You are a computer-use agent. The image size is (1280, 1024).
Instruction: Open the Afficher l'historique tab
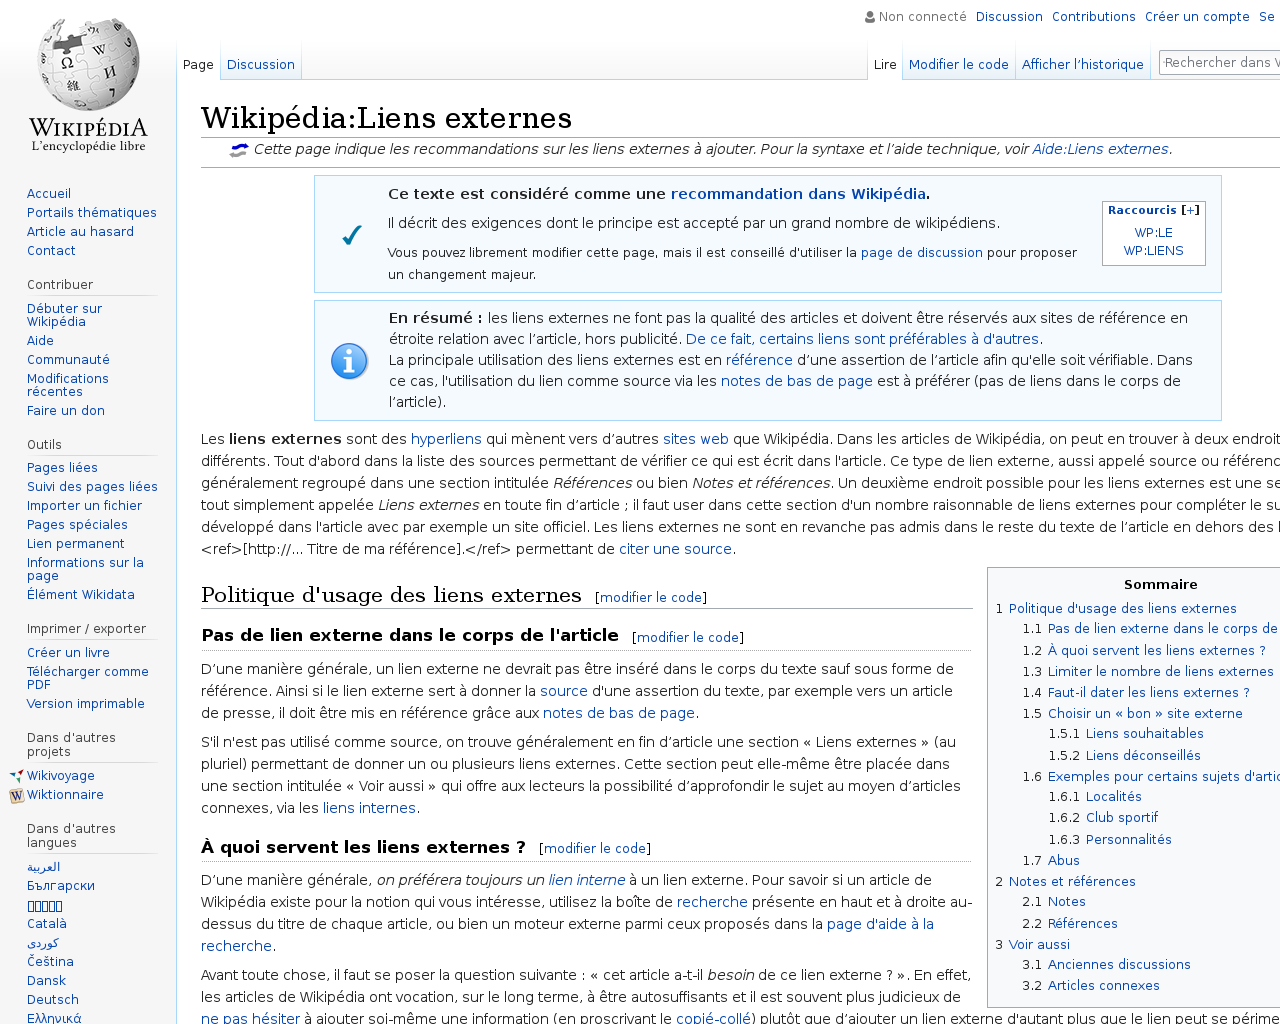[x=1083, y=64]
